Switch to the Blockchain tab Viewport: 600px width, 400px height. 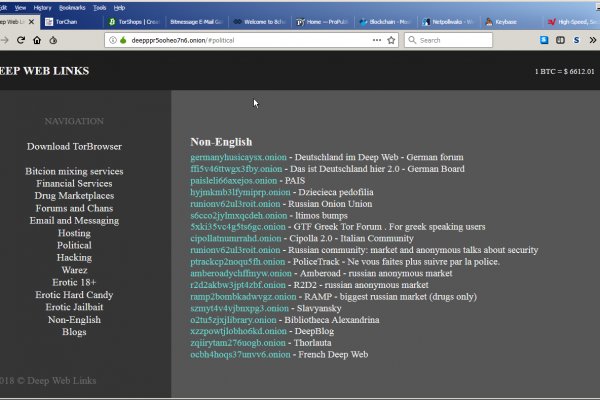click(x=385, y=20)
